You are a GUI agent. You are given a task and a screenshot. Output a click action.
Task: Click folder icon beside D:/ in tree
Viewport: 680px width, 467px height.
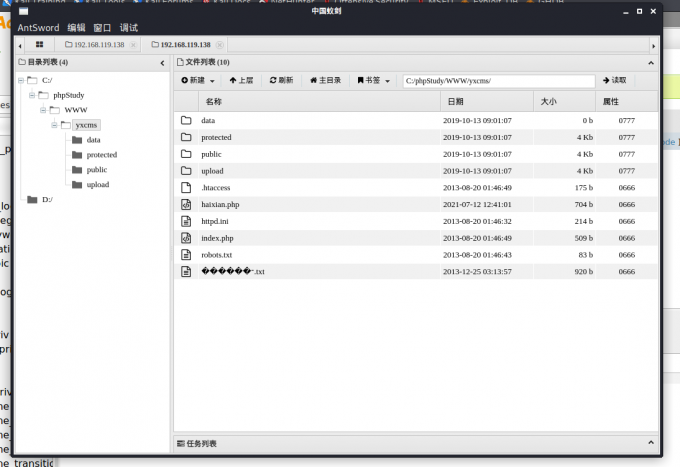(x=32, y=199)
